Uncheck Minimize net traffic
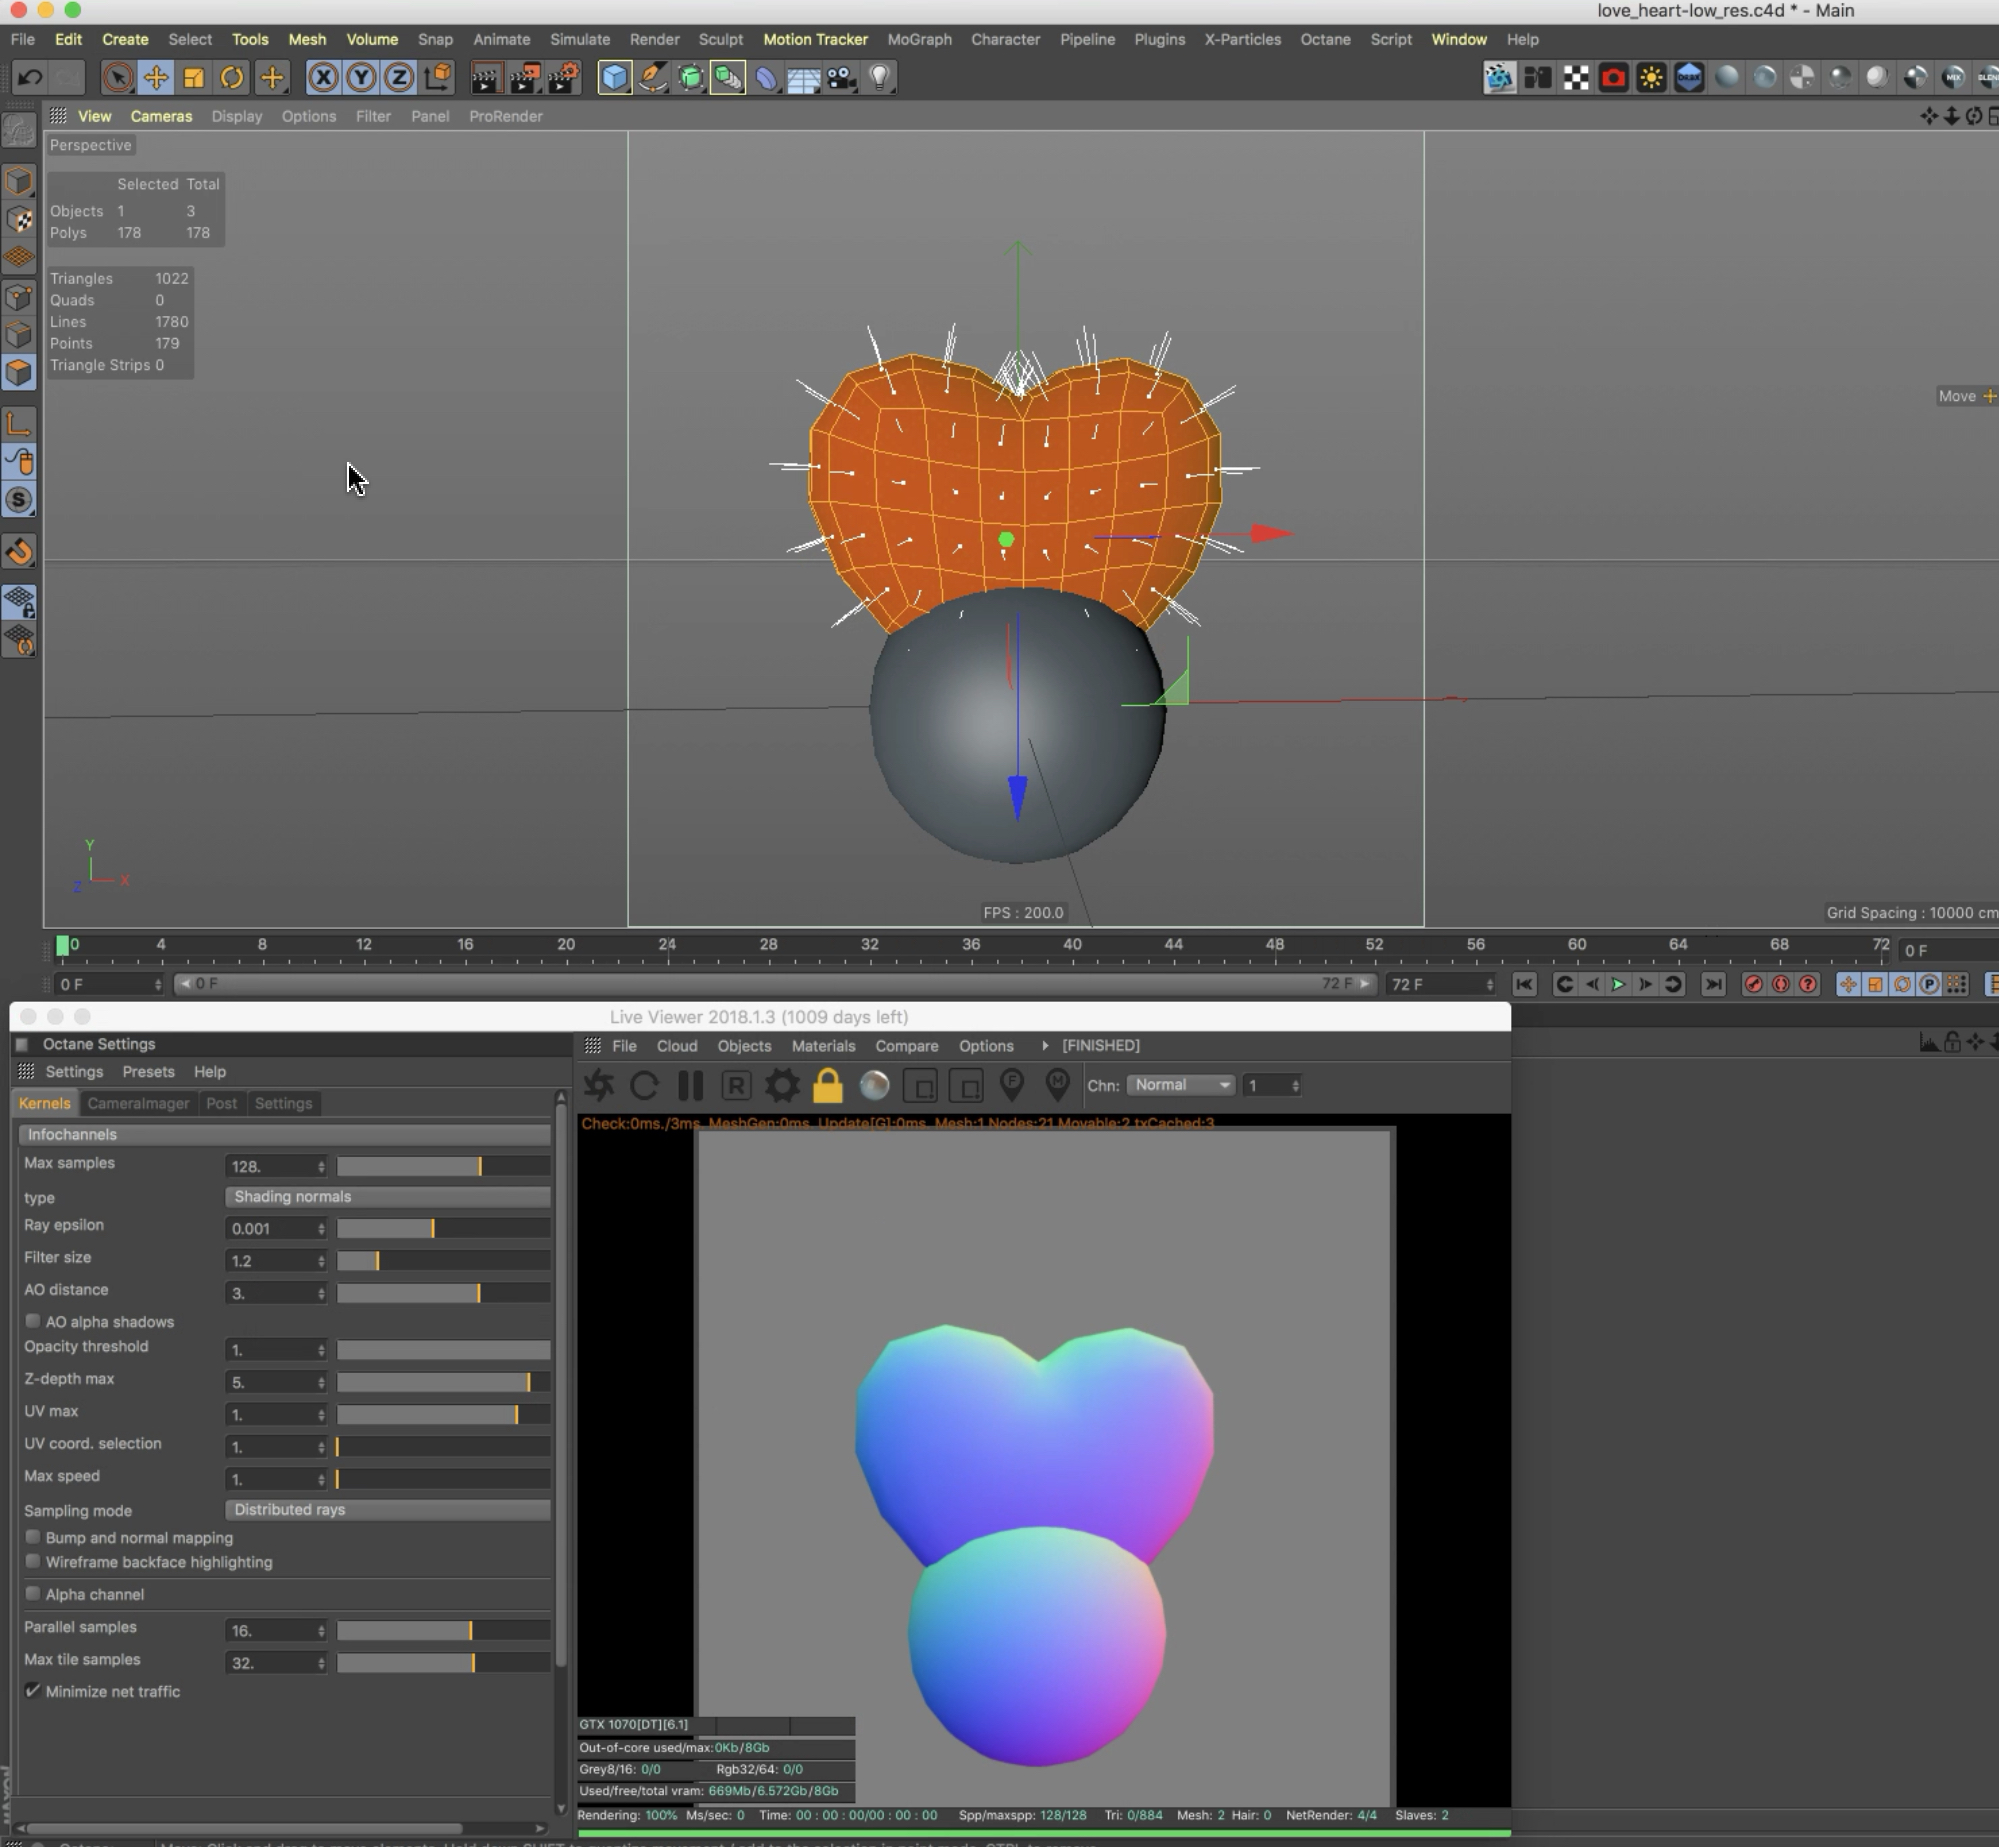1999x1847 pixels. [33, 1691]
